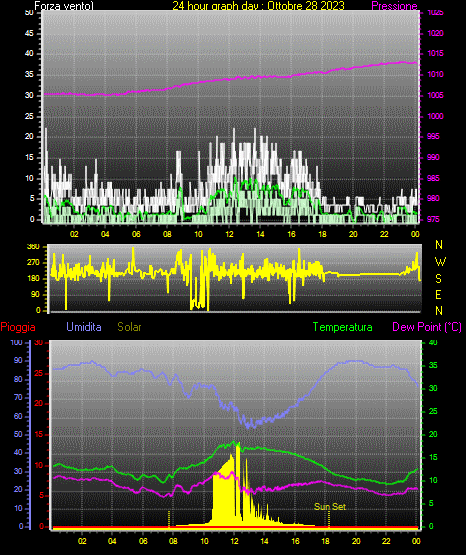Screen dimensions: 466x555
Task: Click the '360' value on the wind direction axis
Action: coord(34,247)
